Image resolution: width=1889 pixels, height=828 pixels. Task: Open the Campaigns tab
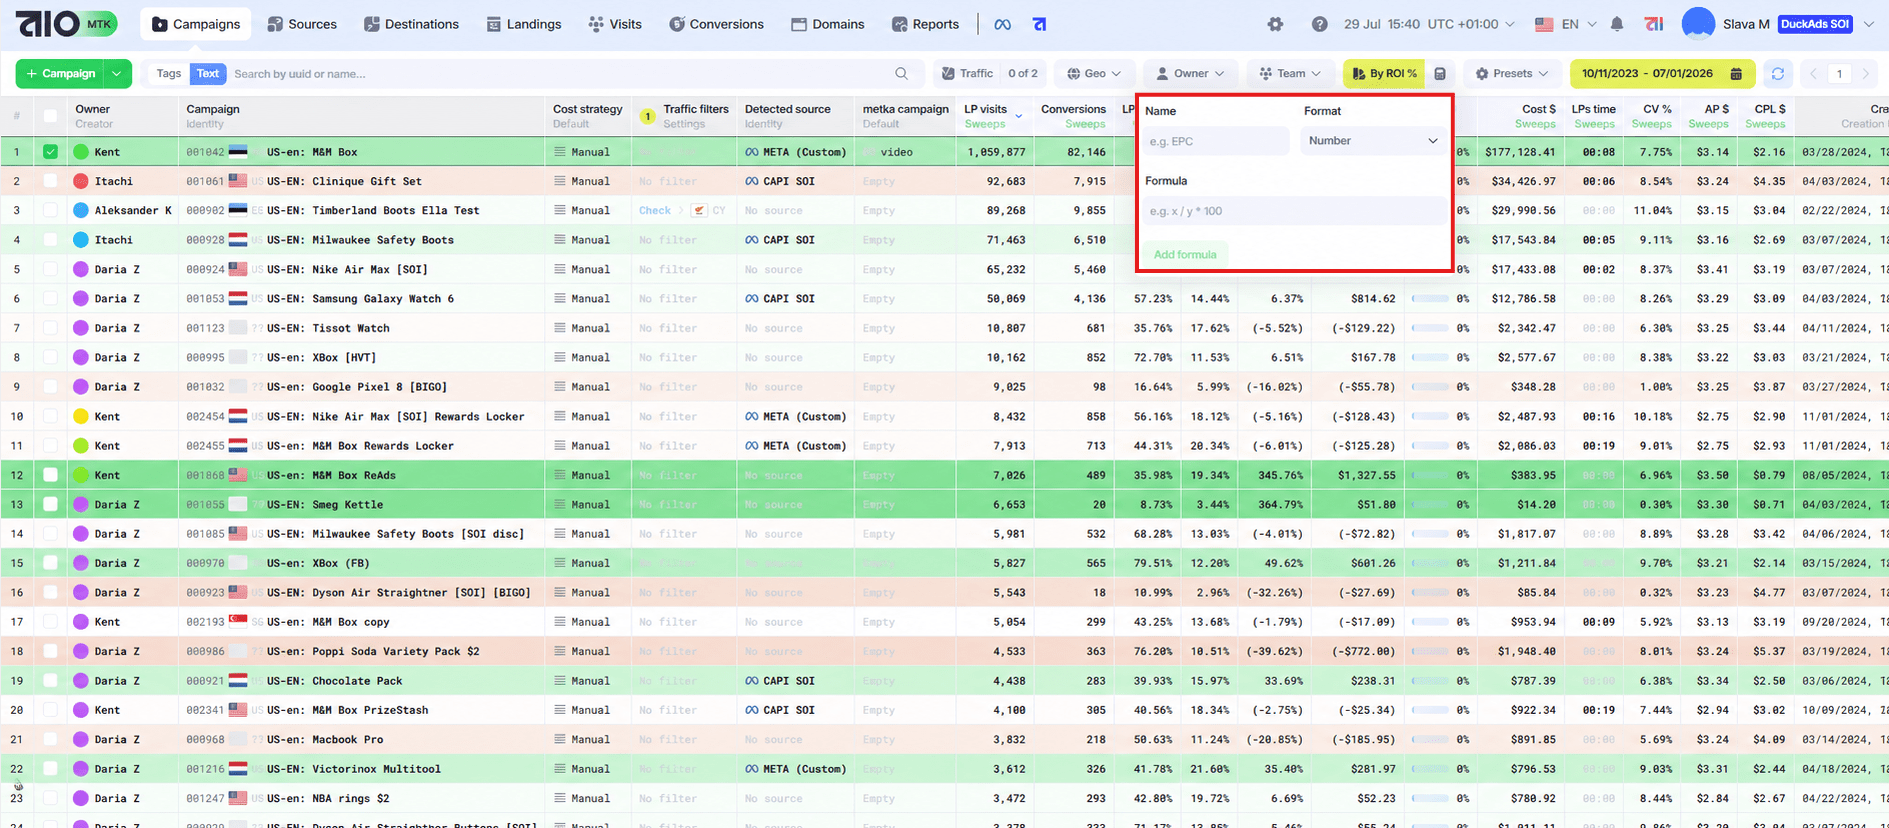point(196,24)
